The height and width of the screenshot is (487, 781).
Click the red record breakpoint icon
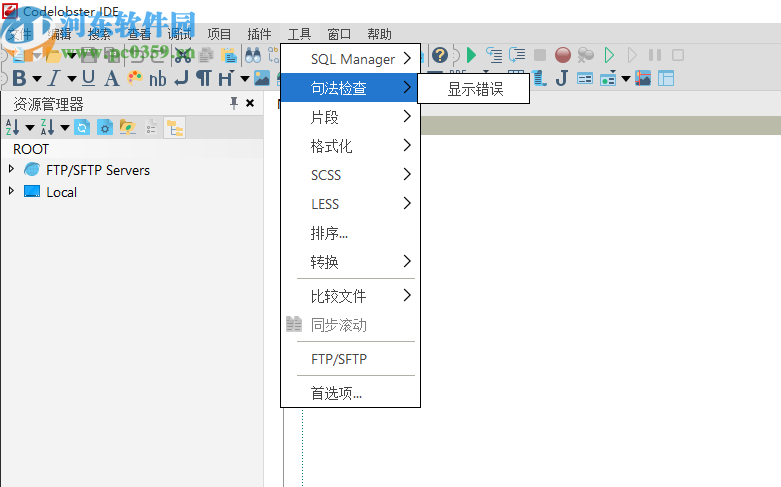point(563,55)
